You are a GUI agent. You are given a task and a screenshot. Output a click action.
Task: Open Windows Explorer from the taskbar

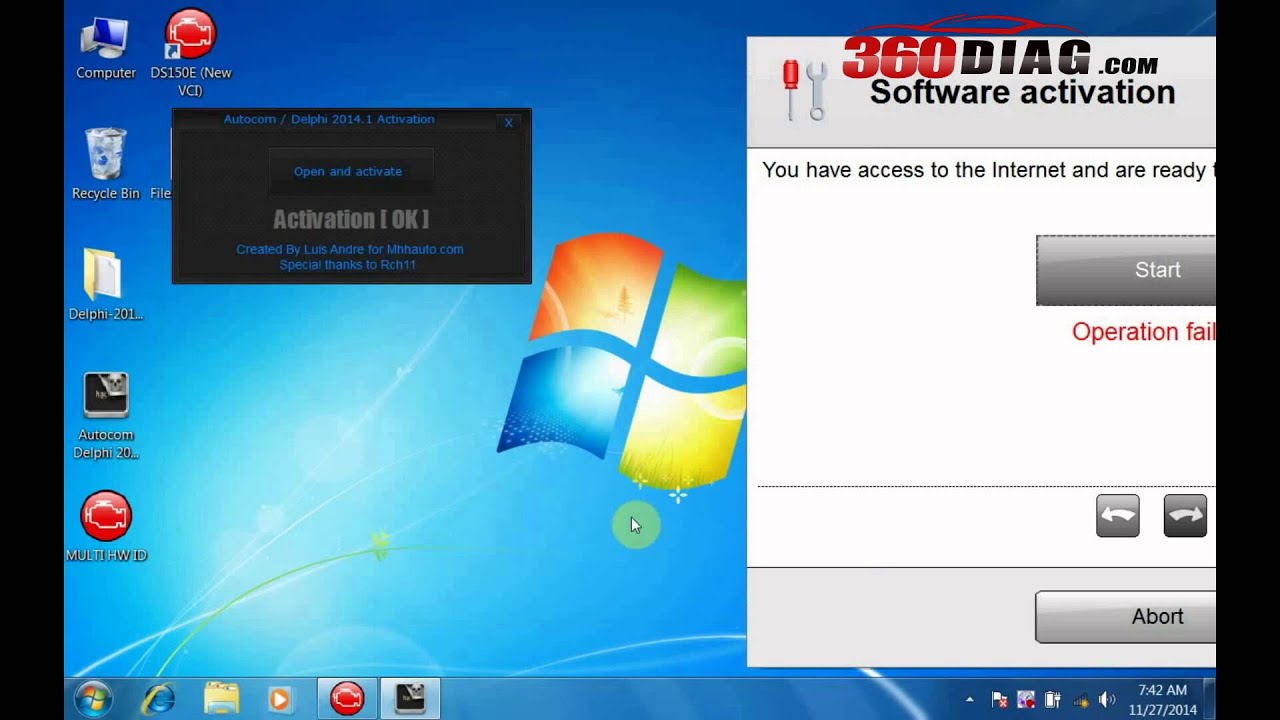pos(221,698)
